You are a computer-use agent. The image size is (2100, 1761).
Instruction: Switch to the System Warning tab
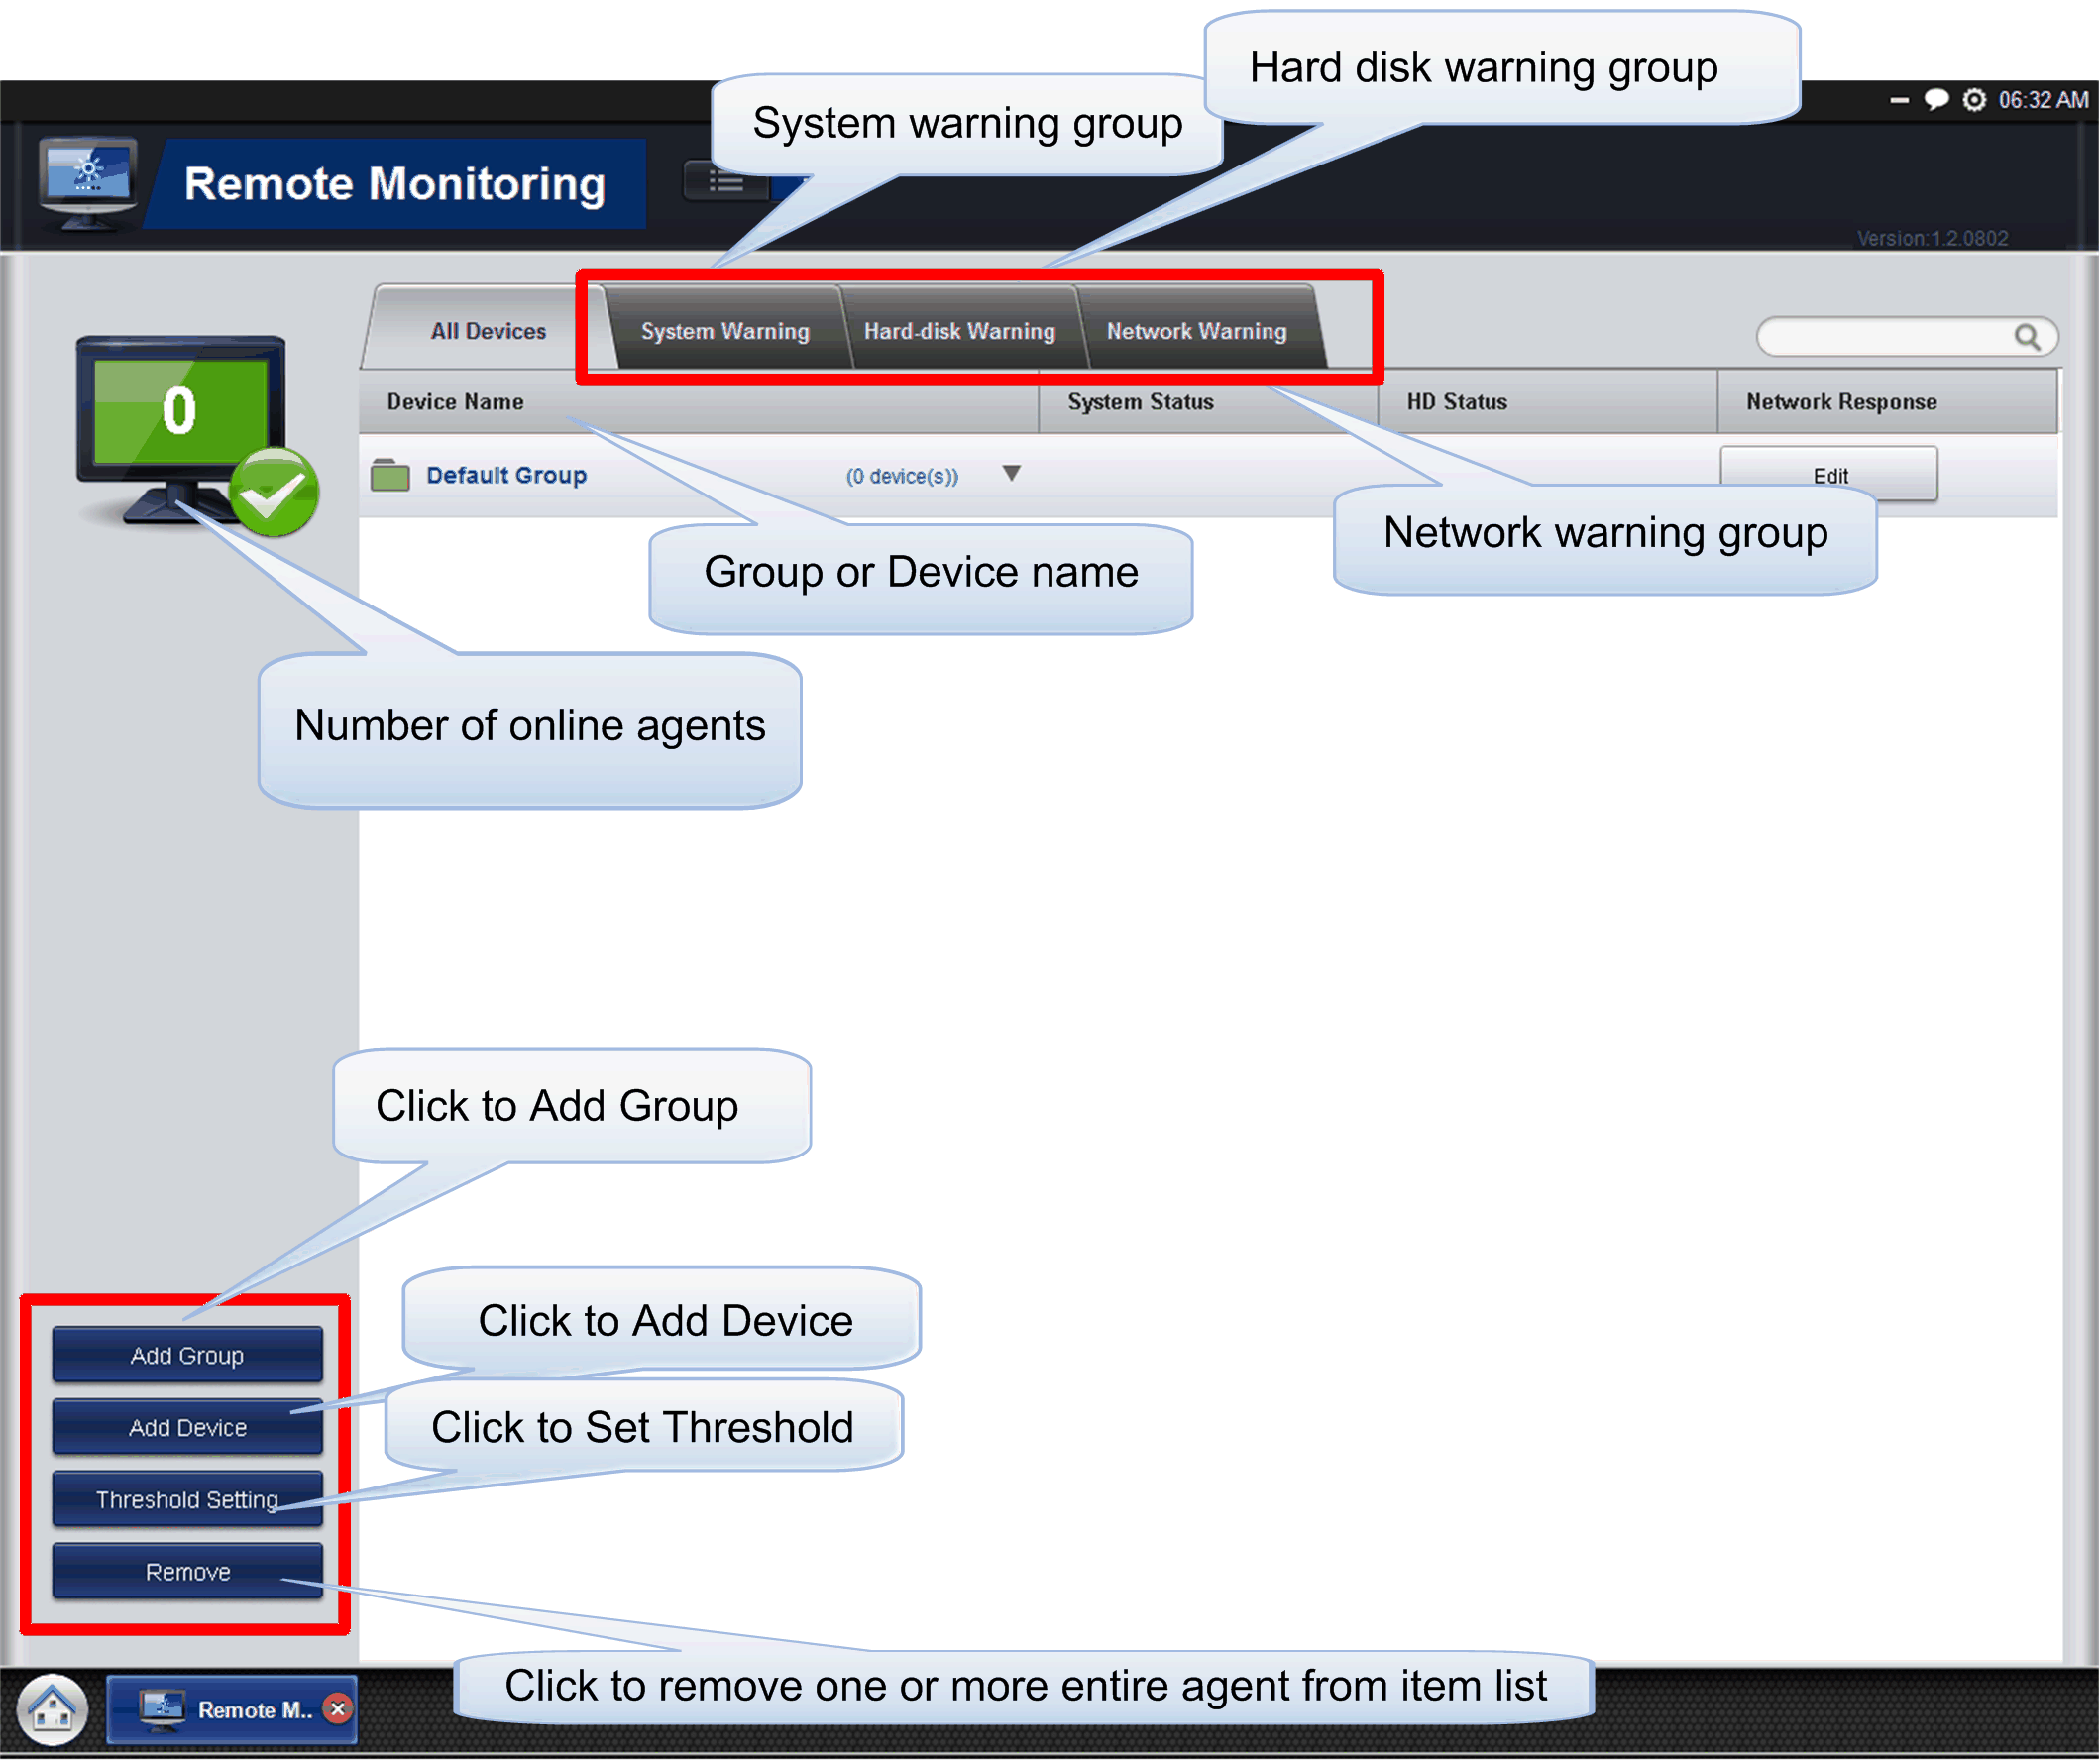[725, 331]
